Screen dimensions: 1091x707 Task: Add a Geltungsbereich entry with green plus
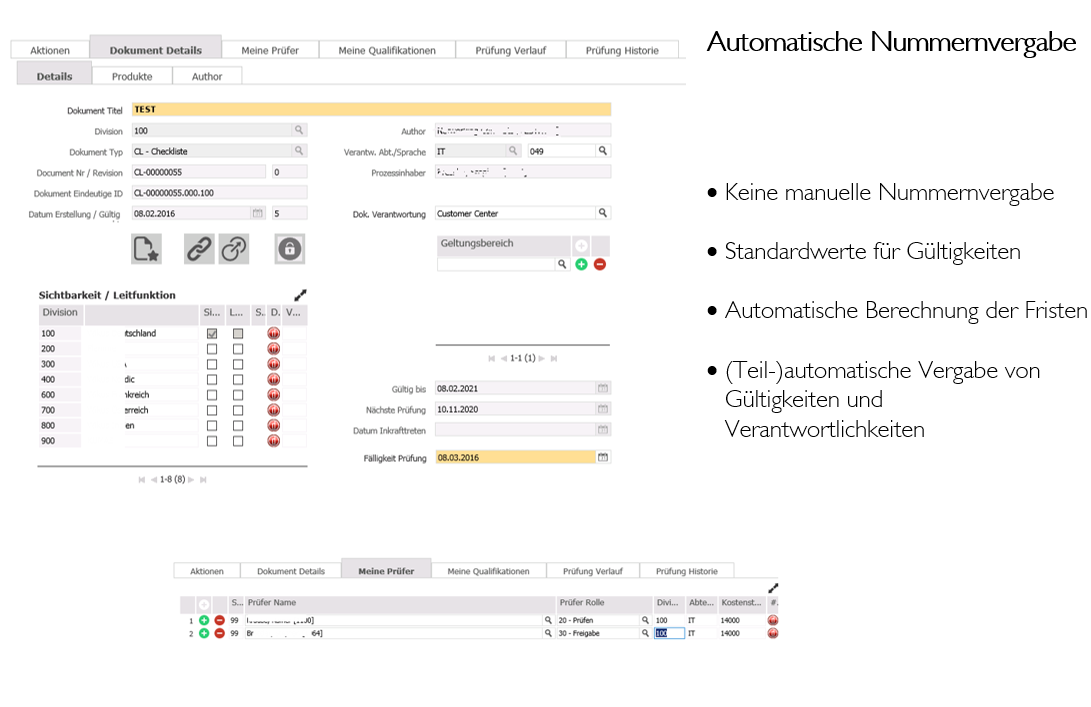[582, 264]
